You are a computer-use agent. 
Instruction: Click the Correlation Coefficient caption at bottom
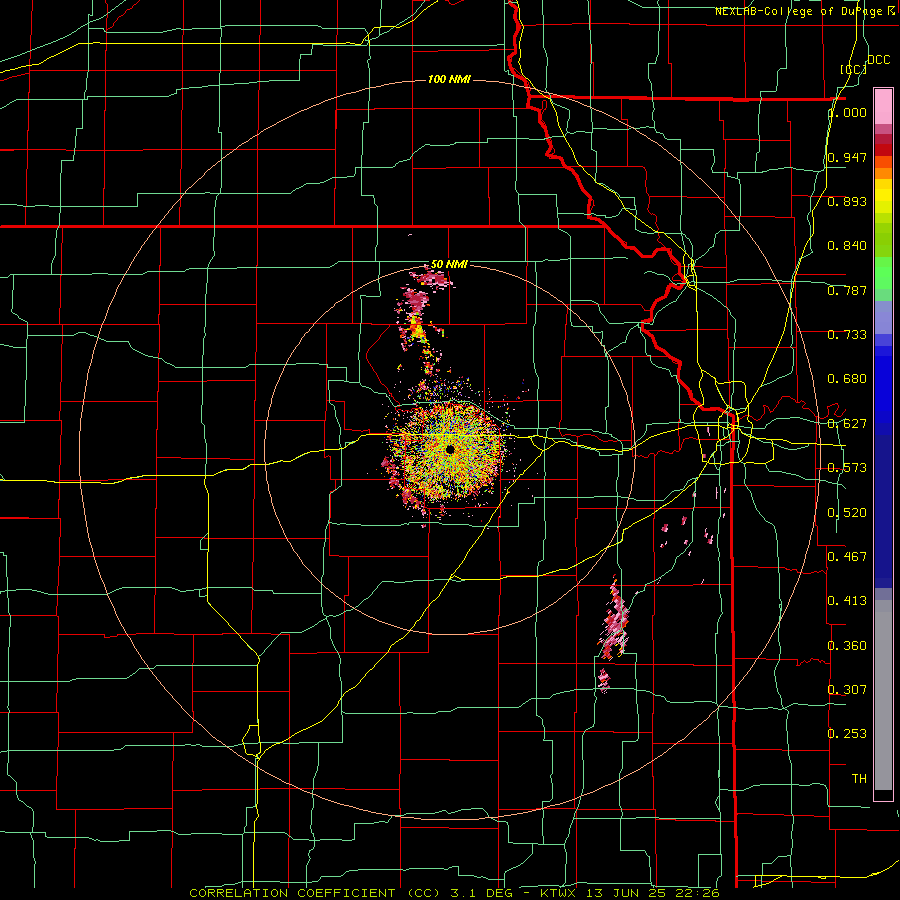point(454,893)
